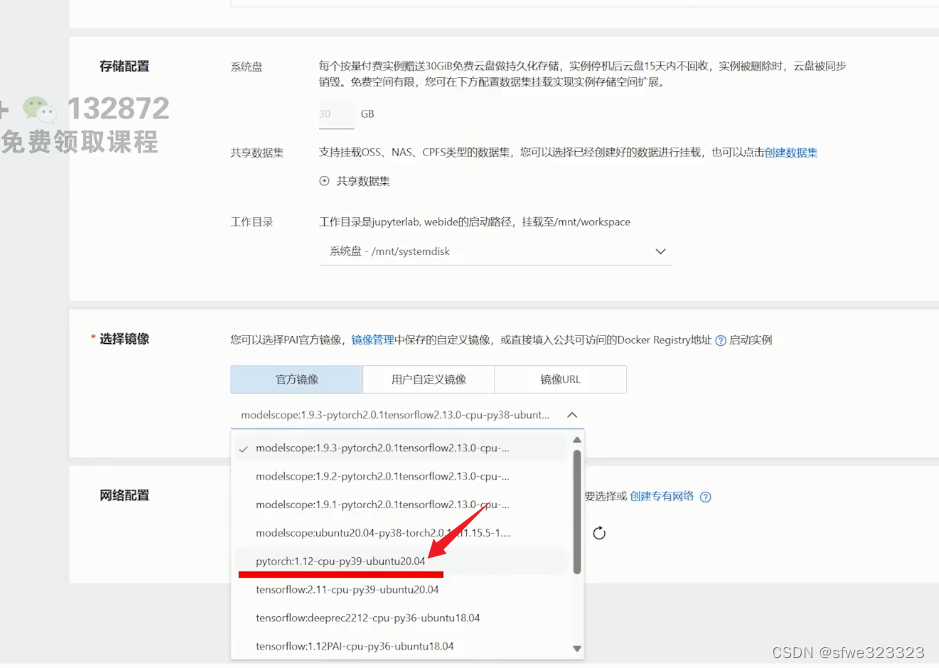Viewport: 939px width, 668px height.
Task: Collapse the image selection dropdown chevron
Action: 572,415
